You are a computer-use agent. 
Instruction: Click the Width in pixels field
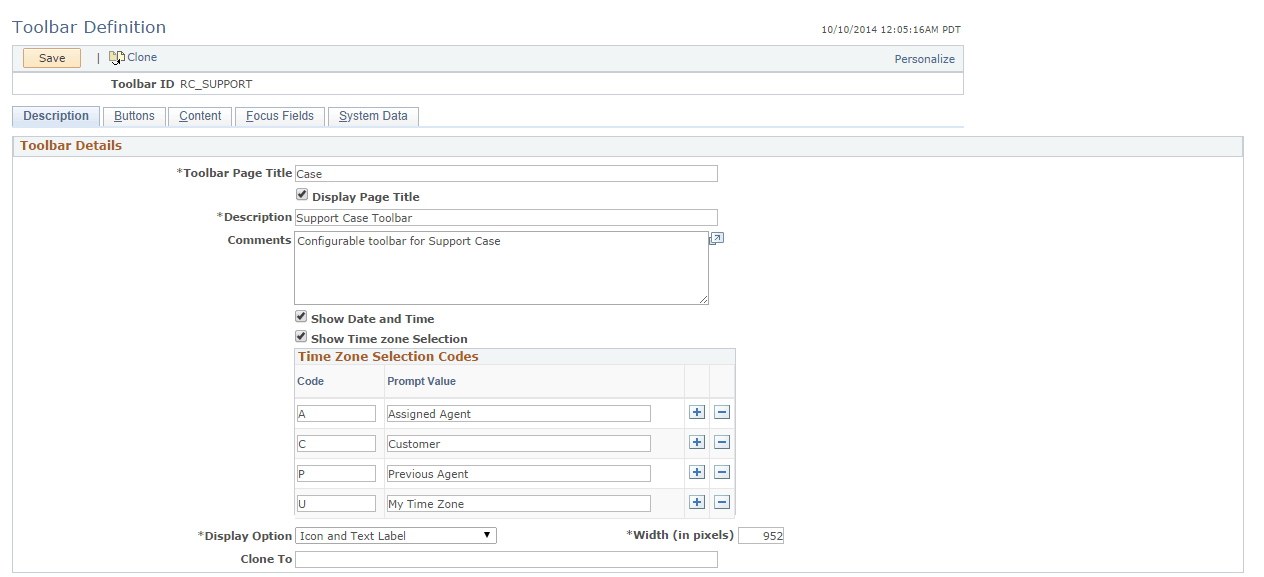pyautogui.click(x=761, y=535)
